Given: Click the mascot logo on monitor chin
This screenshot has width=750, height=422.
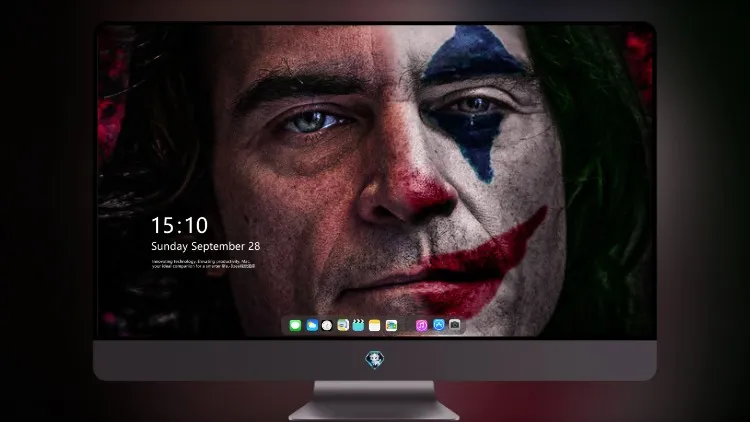Looking at the screenshot, I should pyautogui.click(x=375, y=359).
